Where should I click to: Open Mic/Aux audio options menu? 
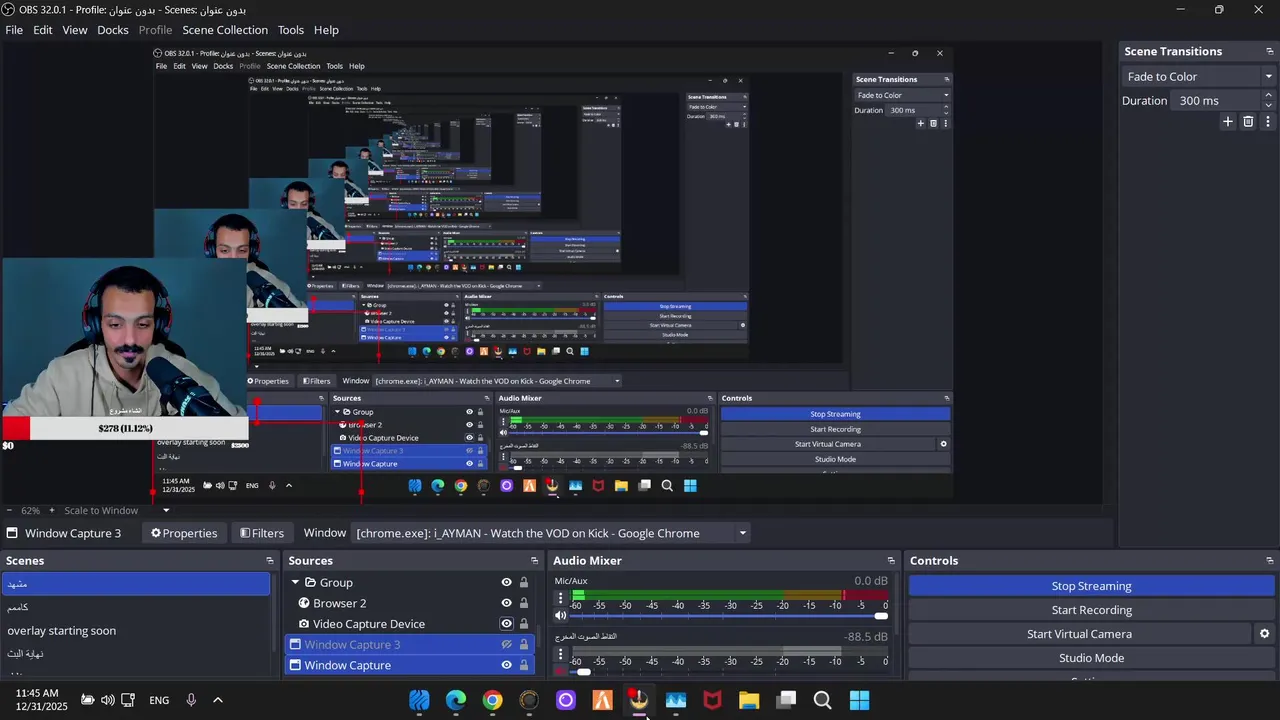561,598
